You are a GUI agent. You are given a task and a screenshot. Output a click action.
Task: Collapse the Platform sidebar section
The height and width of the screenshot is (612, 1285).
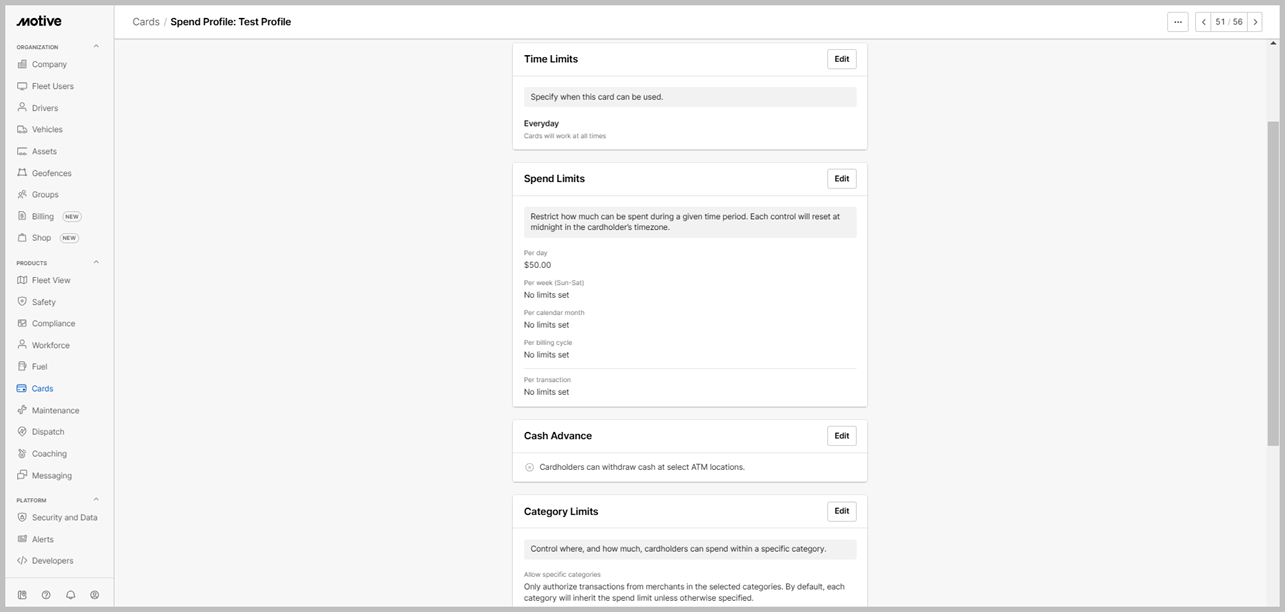[x=96, y=500]
